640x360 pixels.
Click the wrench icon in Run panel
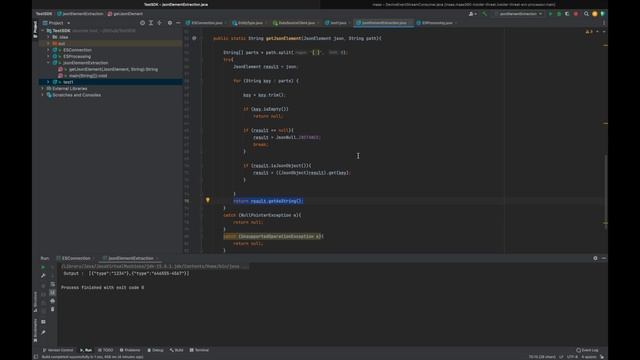43,276
